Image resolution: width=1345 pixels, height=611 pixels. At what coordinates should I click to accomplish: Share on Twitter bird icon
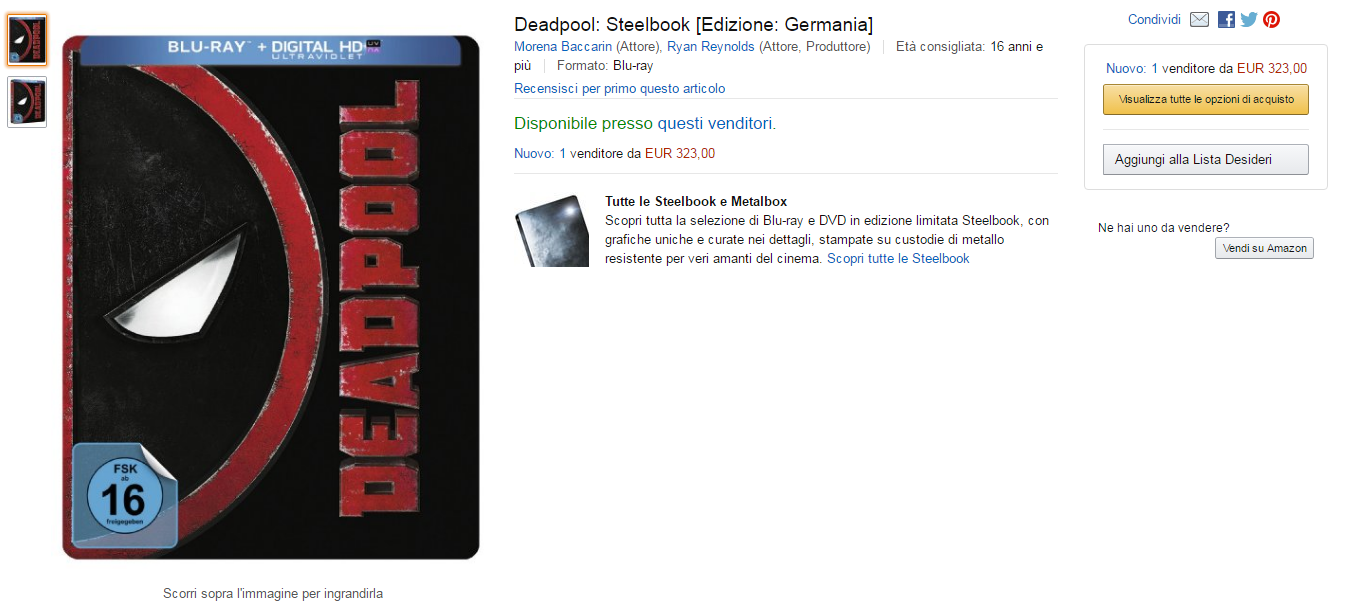(x=1249, y=20)
